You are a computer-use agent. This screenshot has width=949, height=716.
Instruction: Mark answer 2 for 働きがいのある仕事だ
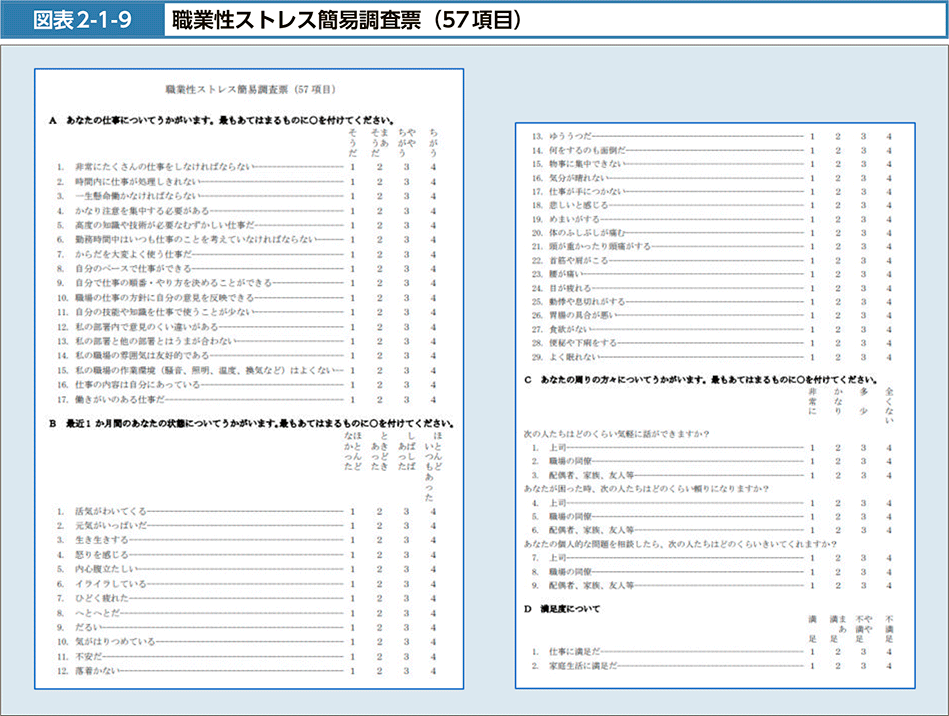(x=380, y=400)
